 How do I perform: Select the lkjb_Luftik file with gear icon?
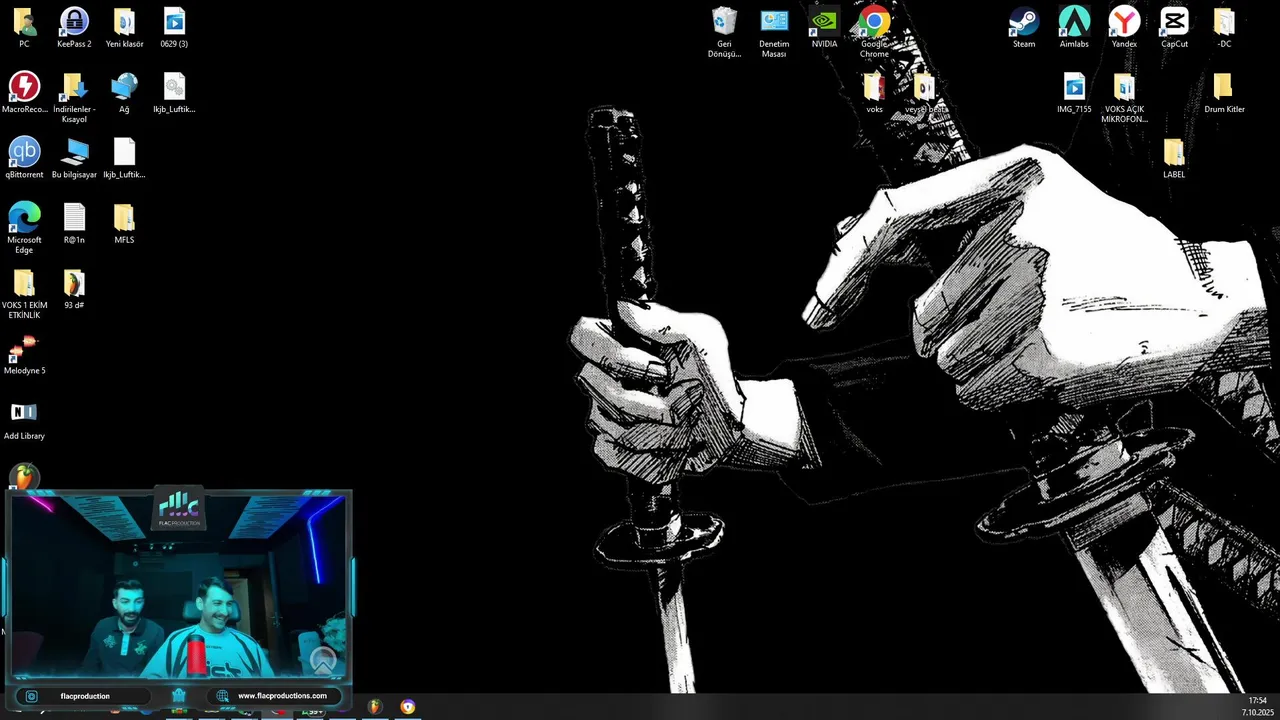pos(174,92)
